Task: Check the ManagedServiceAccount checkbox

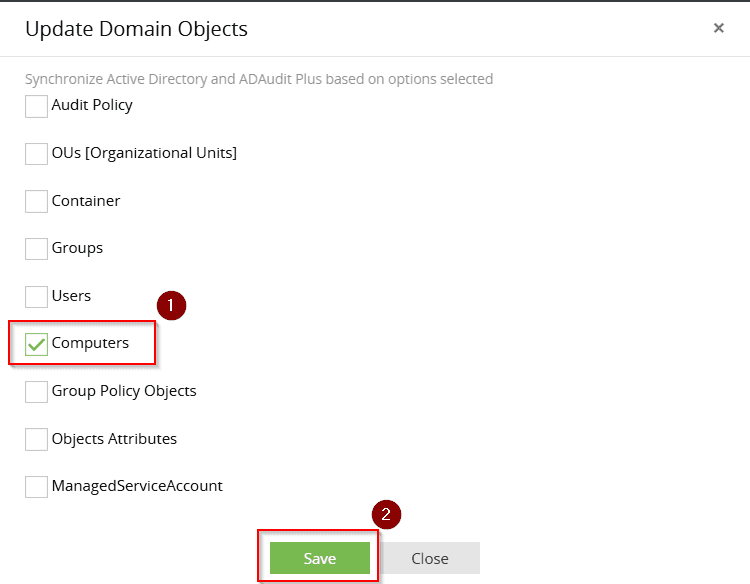Action: 36,487
